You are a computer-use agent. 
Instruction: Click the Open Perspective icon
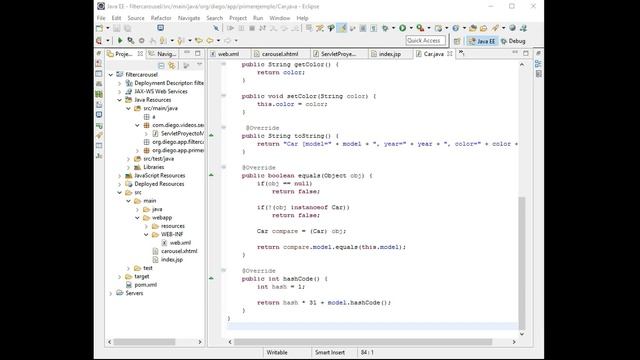click(457, 41)
